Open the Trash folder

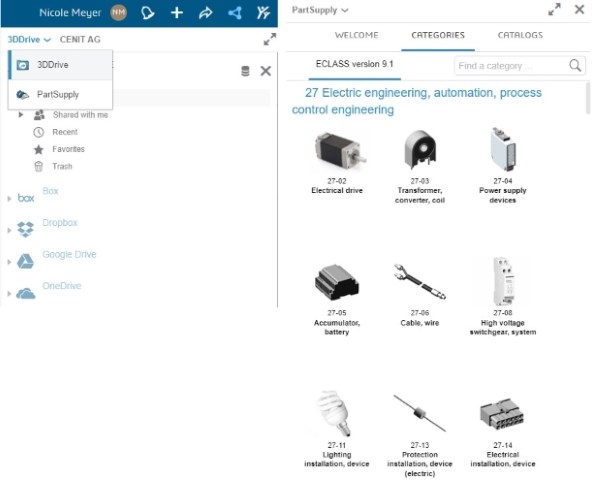(62, 167)
